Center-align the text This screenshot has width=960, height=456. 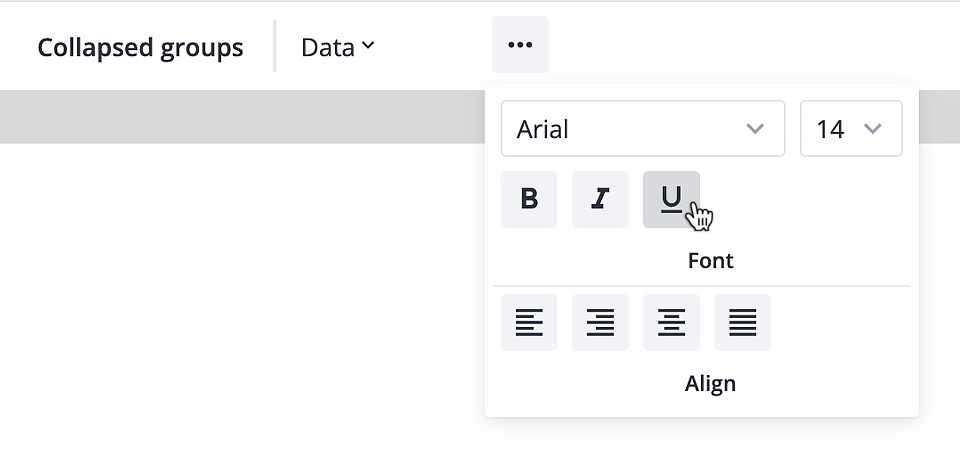point(671,323)
